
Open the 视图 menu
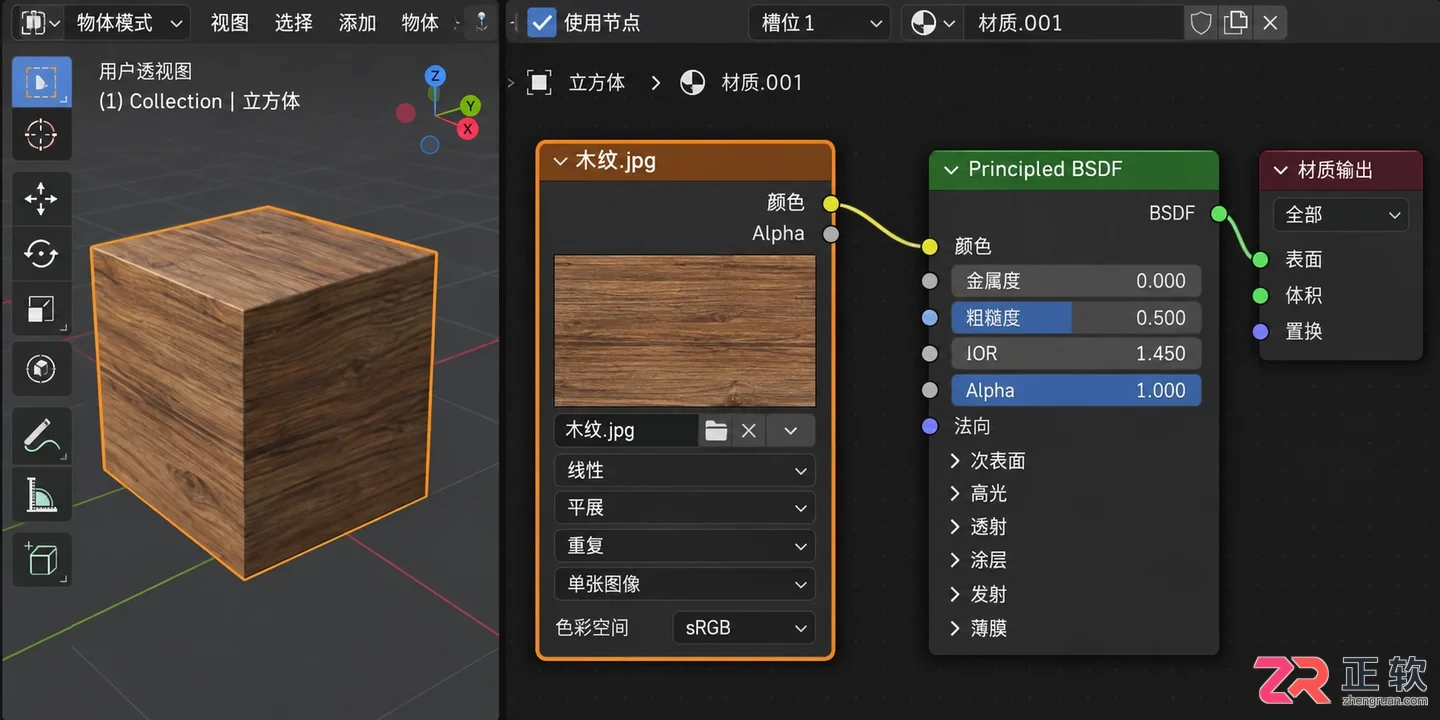(x=230, y=22)
